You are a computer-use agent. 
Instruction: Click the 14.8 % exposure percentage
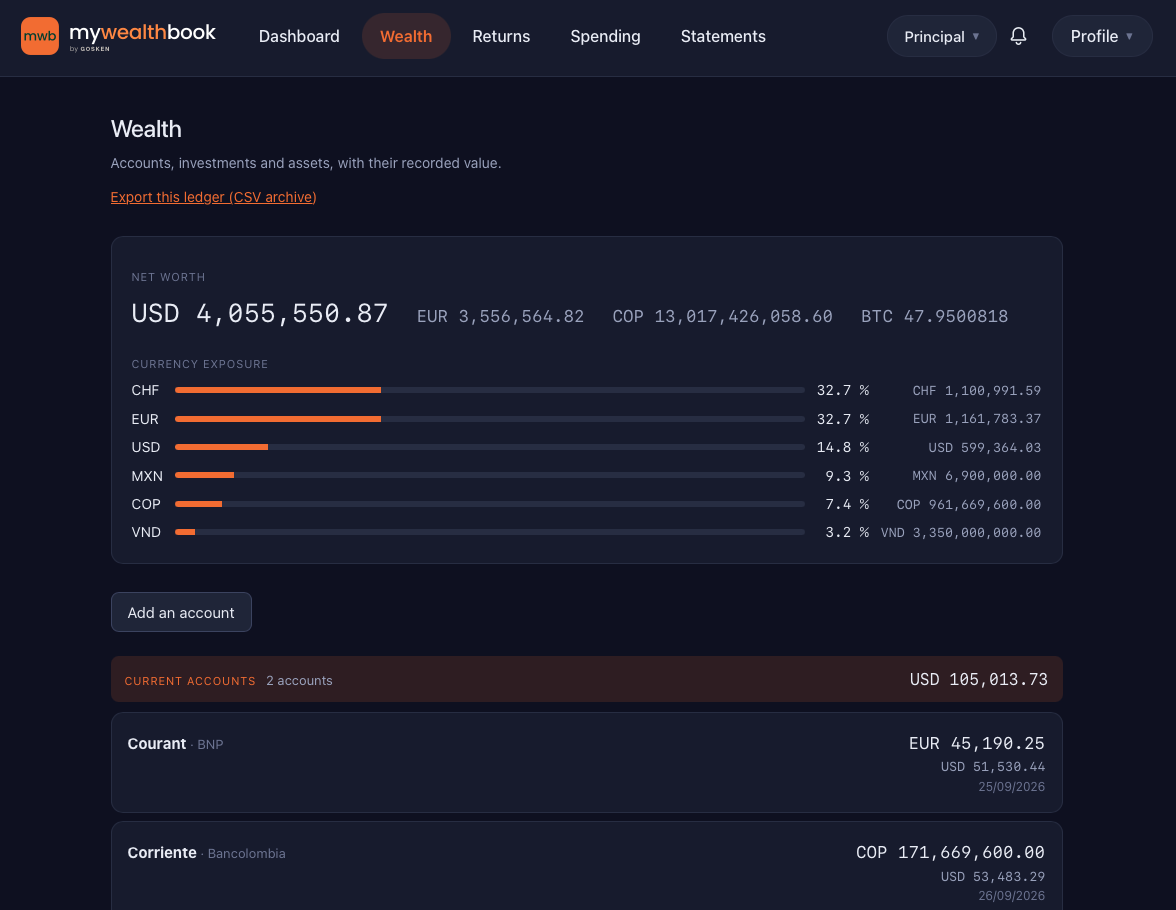pos(843,447)
